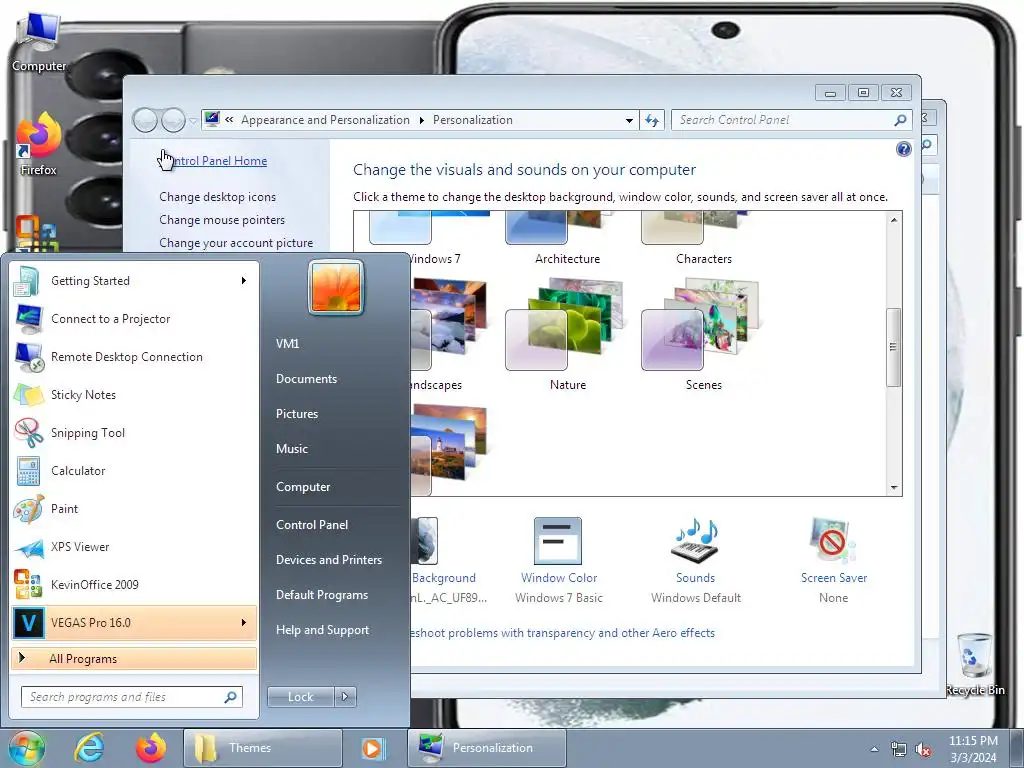Image resolution: width=1024 pixels, height=768 pixels.
Task: Click the Start orb button
Action: pyautogui.click(x=27, y=748)
